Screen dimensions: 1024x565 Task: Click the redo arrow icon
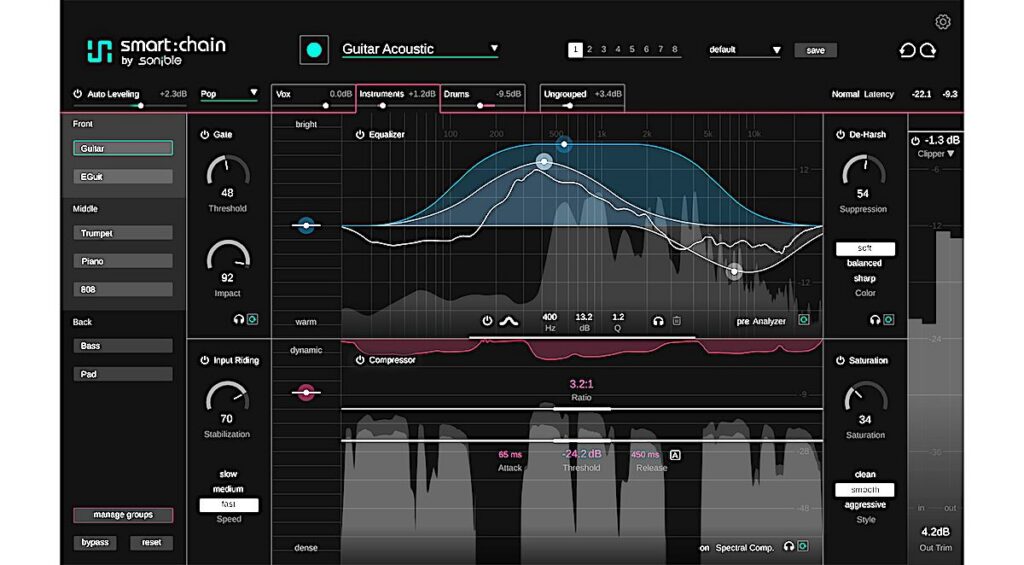point(928,50)
